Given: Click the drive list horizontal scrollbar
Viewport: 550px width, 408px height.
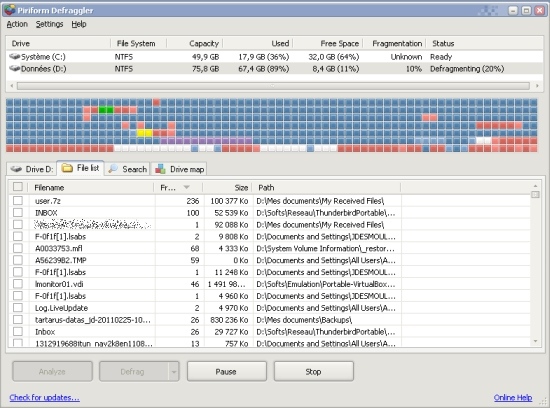Looking at the screenshot, I should (x=273, y=86).
